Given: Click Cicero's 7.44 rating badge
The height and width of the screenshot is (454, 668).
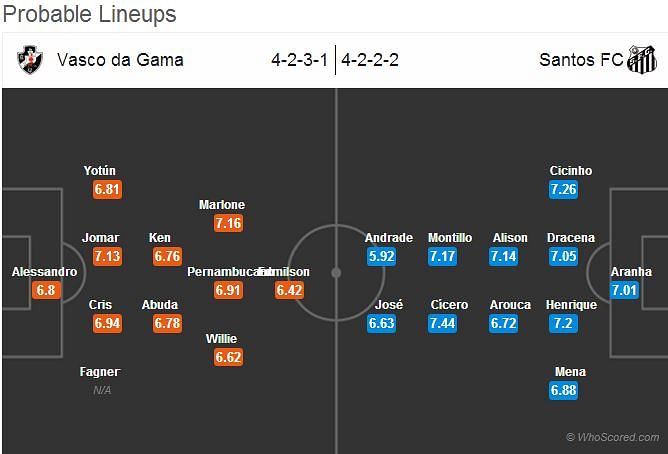Looking at the screenshot, I should point(442,323).
